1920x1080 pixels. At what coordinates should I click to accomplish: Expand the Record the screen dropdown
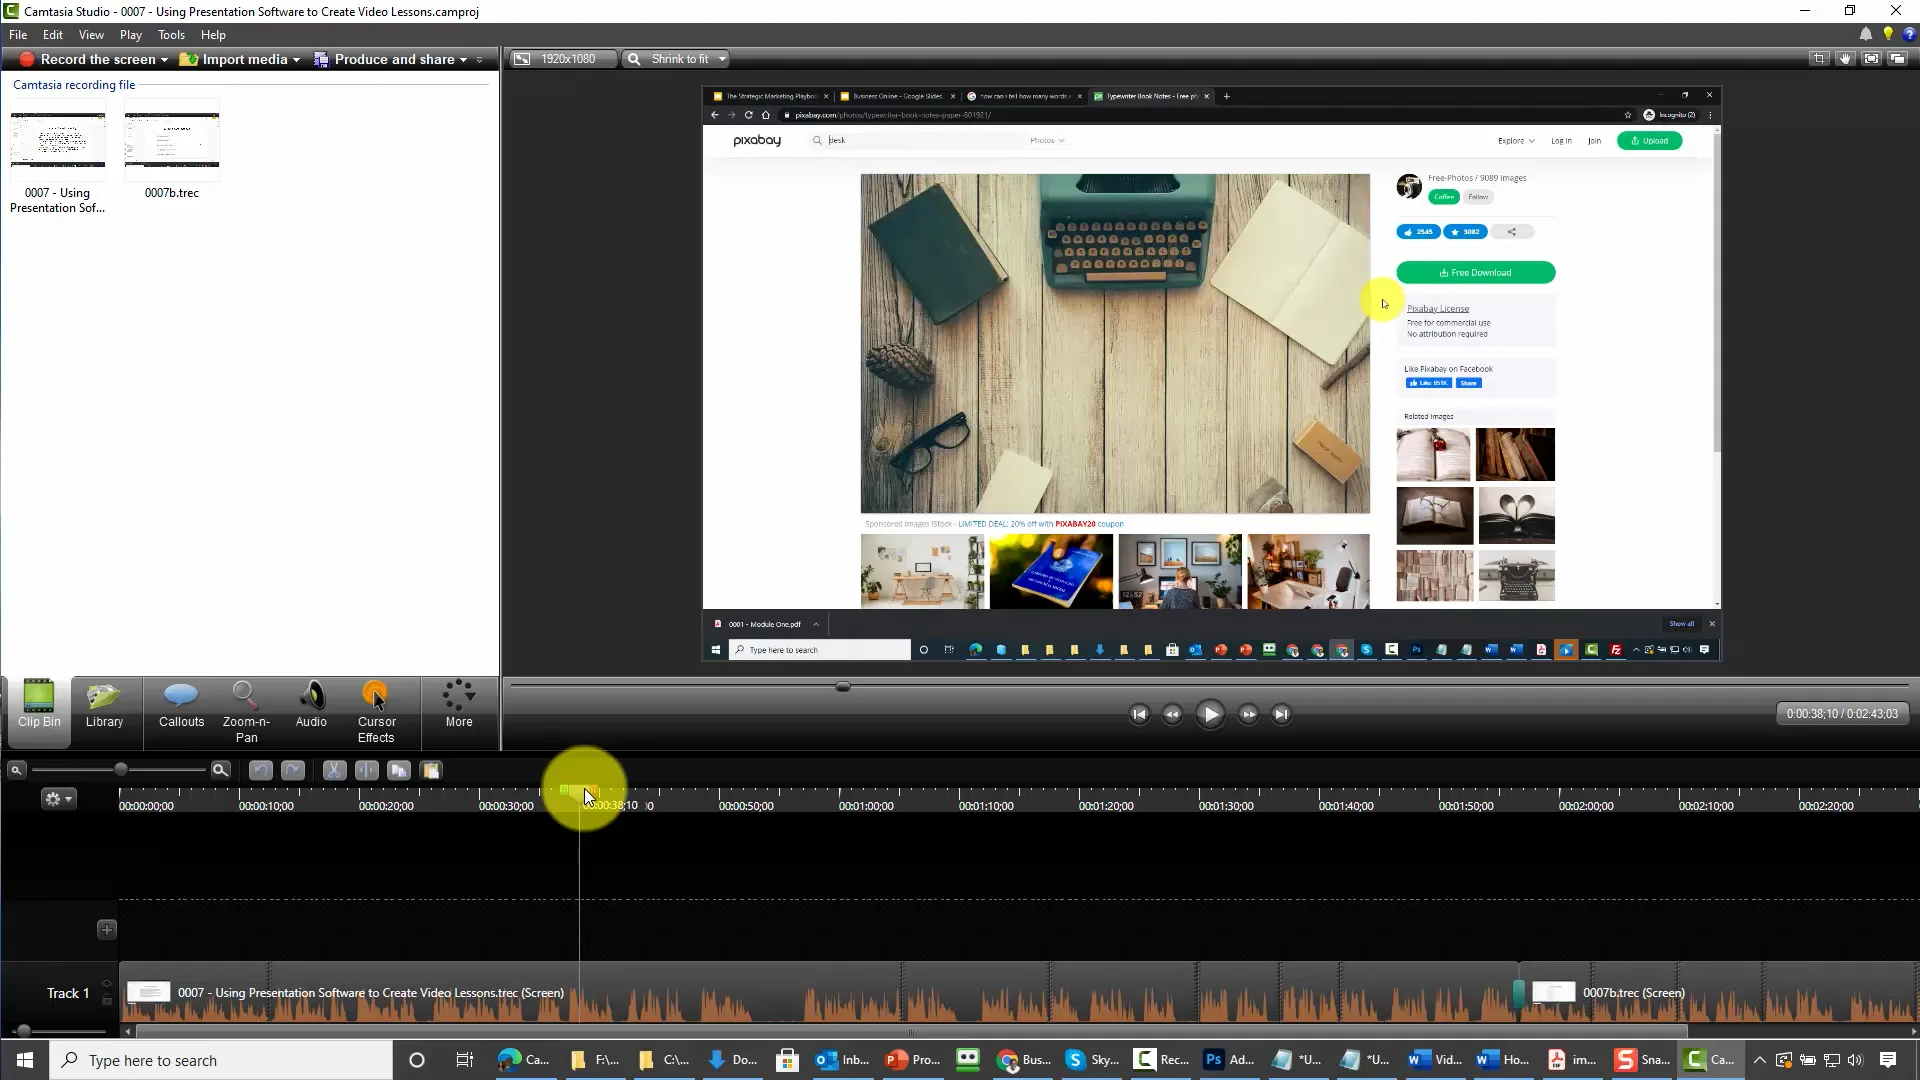coord(164,60)
